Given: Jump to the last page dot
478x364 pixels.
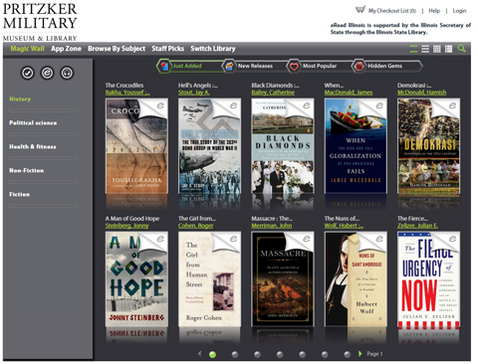Looking at the screenshot, I should point(347,355).
